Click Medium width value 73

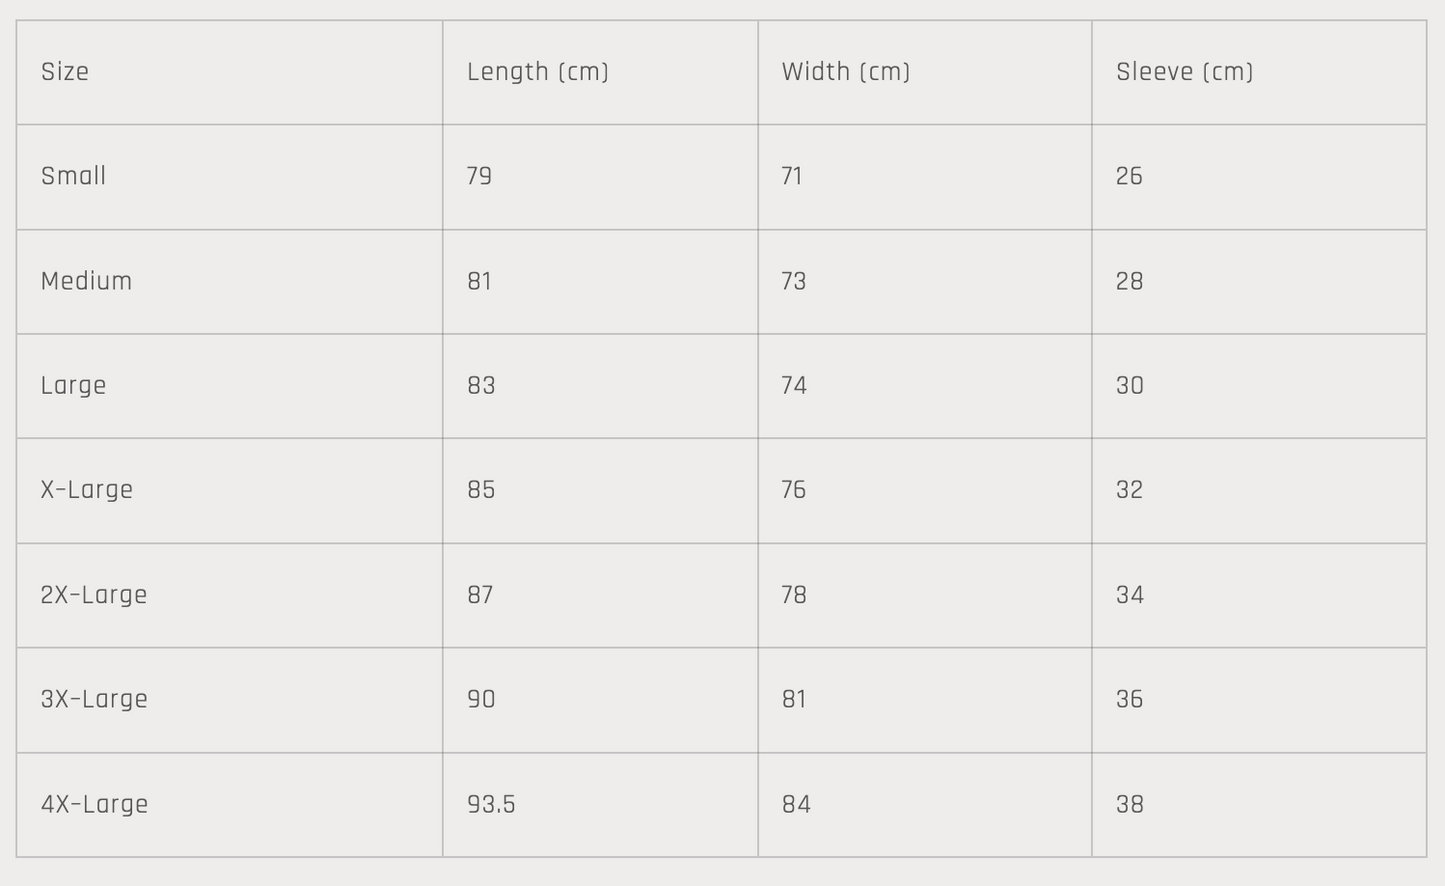[794, 281]
